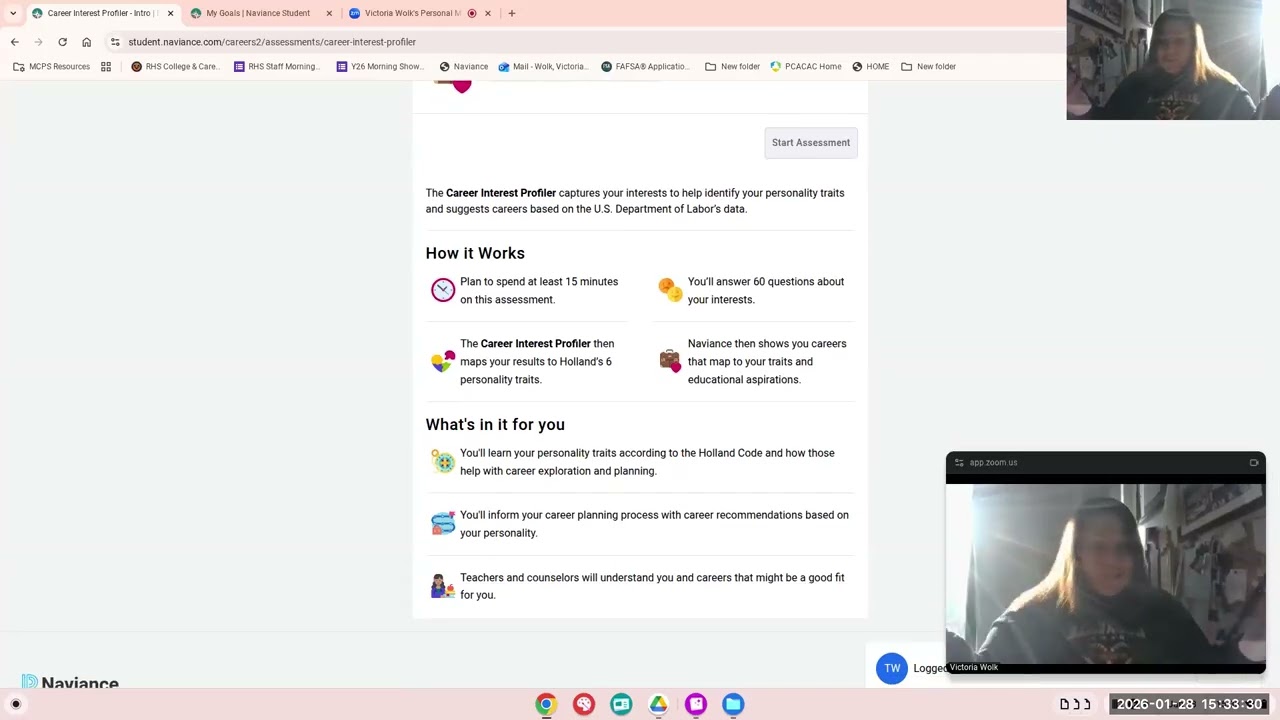Open the MCPS Resources bookmark folder

tap(51, 66)
